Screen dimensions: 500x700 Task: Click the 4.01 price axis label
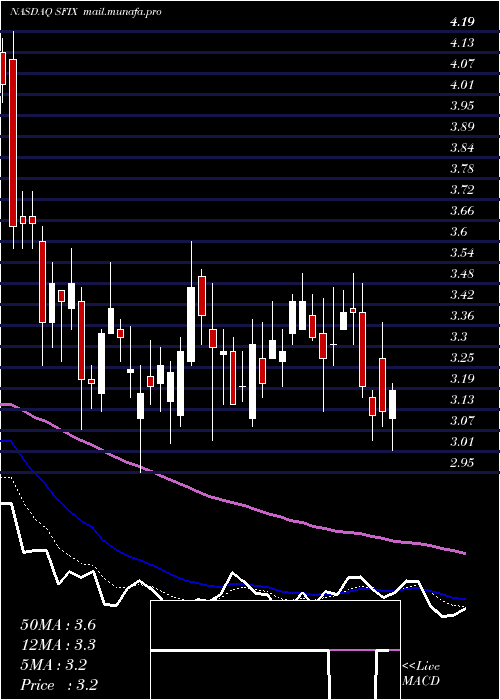point(462,85)
